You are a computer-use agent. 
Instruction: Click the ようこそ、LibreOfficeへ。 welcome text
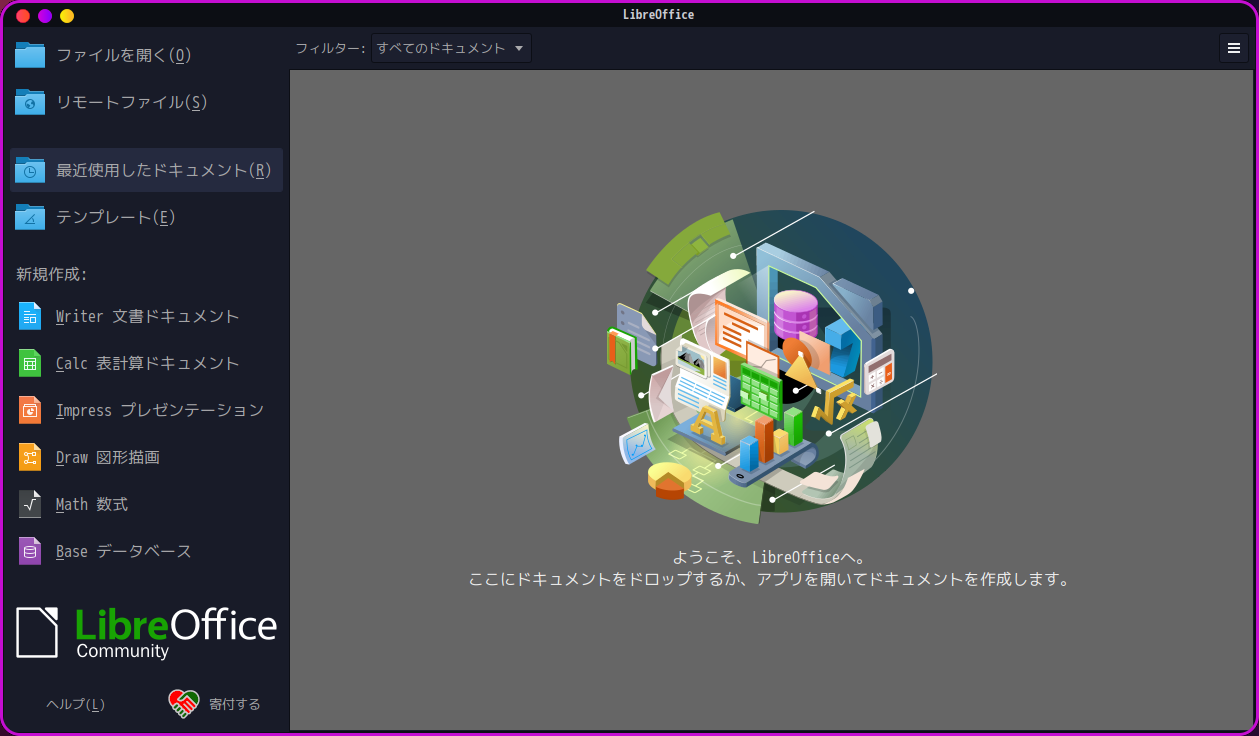pyautogui.click(x=770, y=557)
